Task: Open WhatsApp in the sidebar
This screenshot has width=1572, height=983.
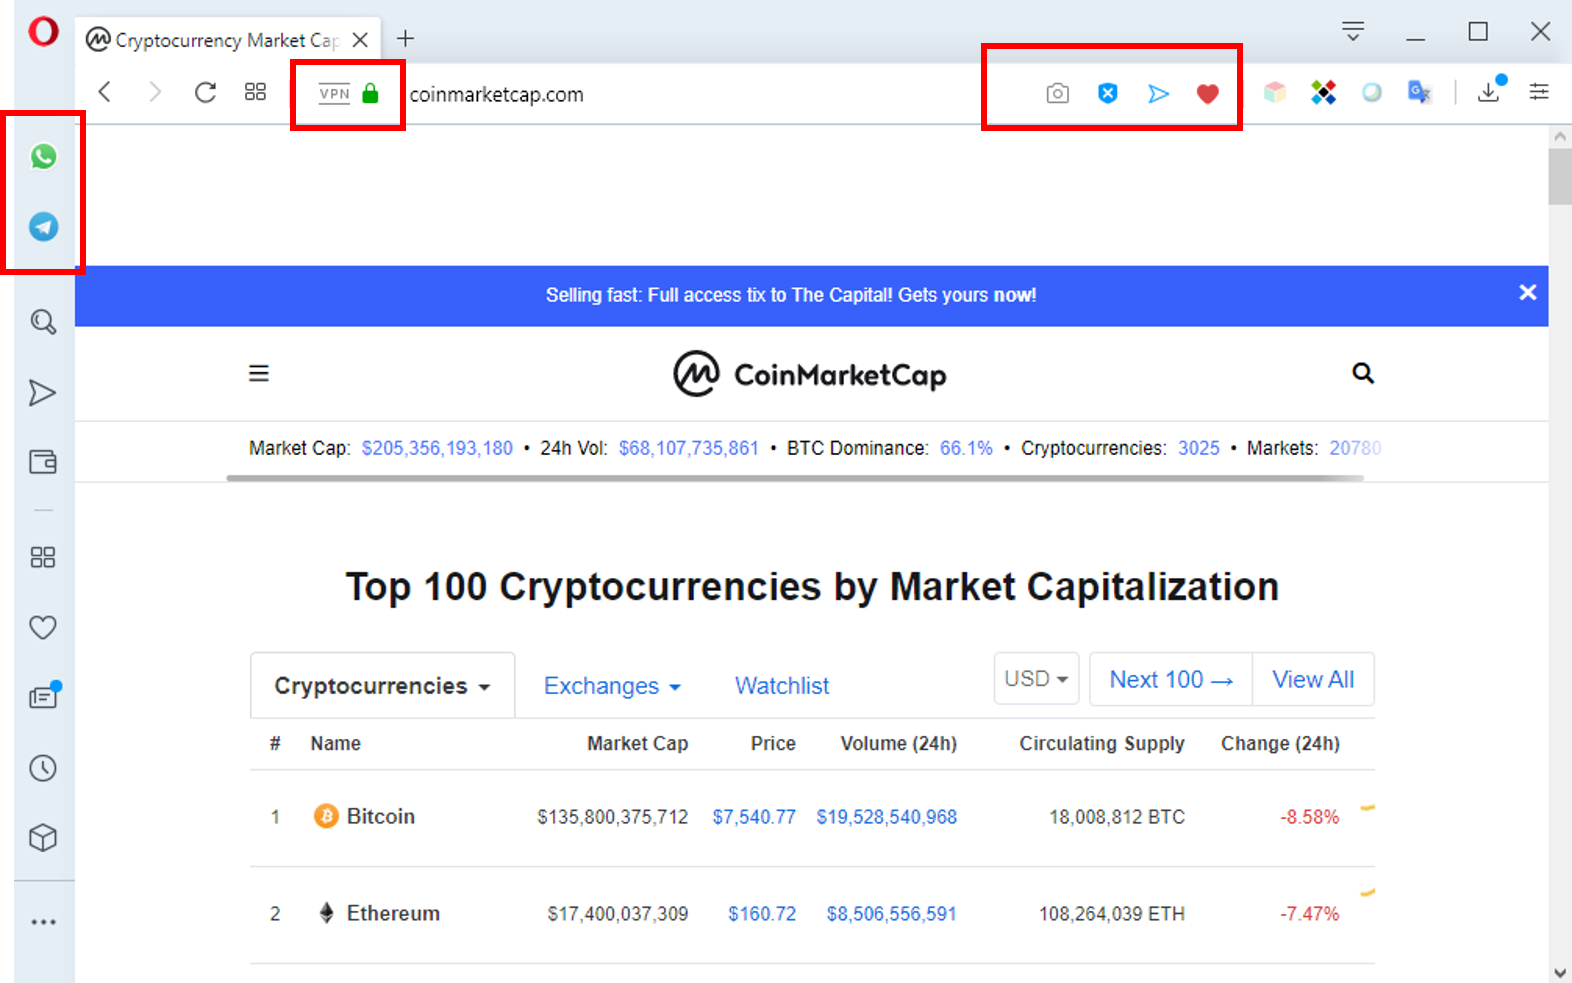Action: point(43,156)
